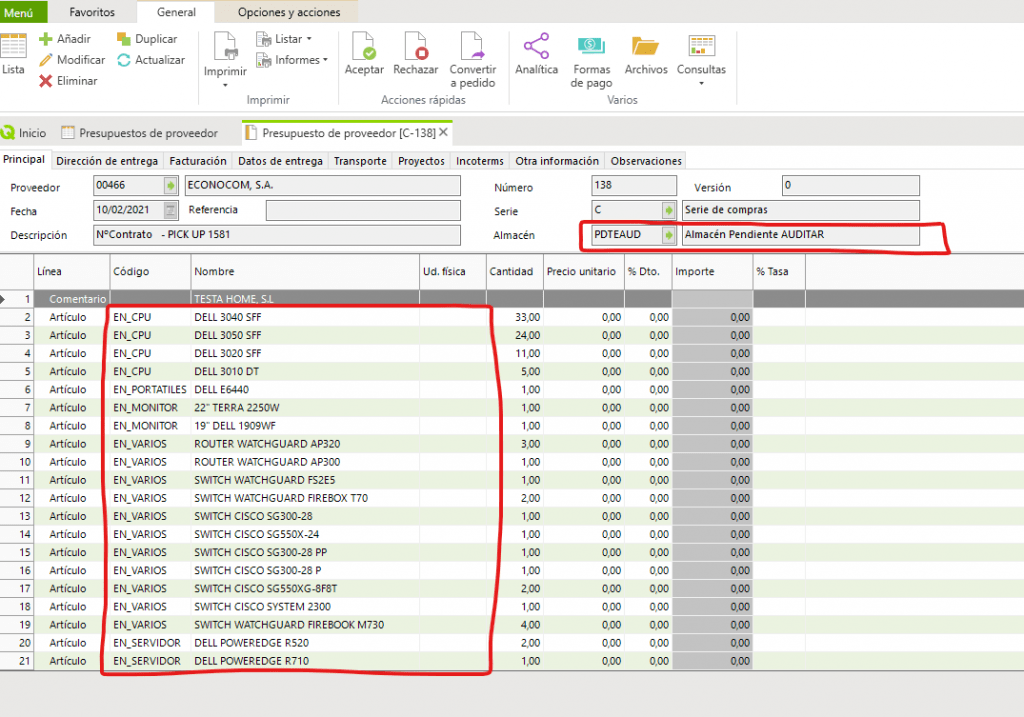Click SWITCH CISCO SG550X-24 cell
This screenshot has width=1024, height=717.
click(x=305, y=534)
